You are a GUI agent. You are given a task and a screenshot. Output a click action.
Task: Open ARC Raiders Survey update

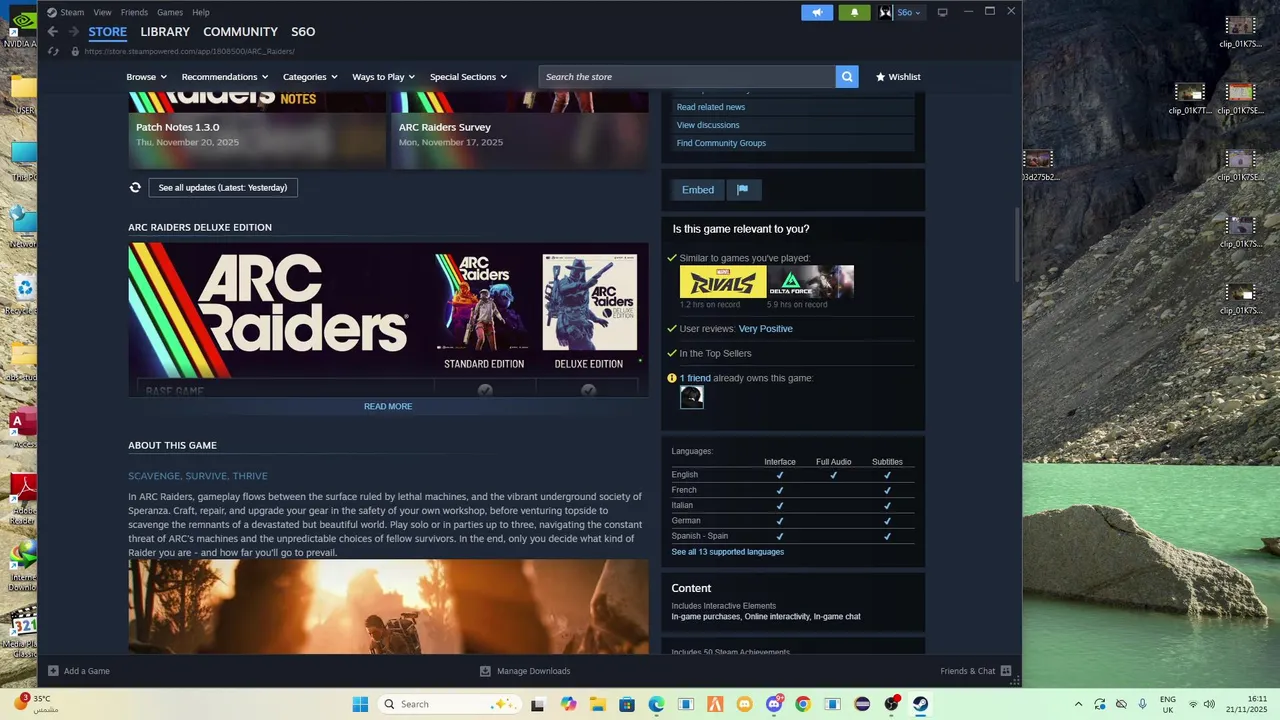[x=520, y=131]
